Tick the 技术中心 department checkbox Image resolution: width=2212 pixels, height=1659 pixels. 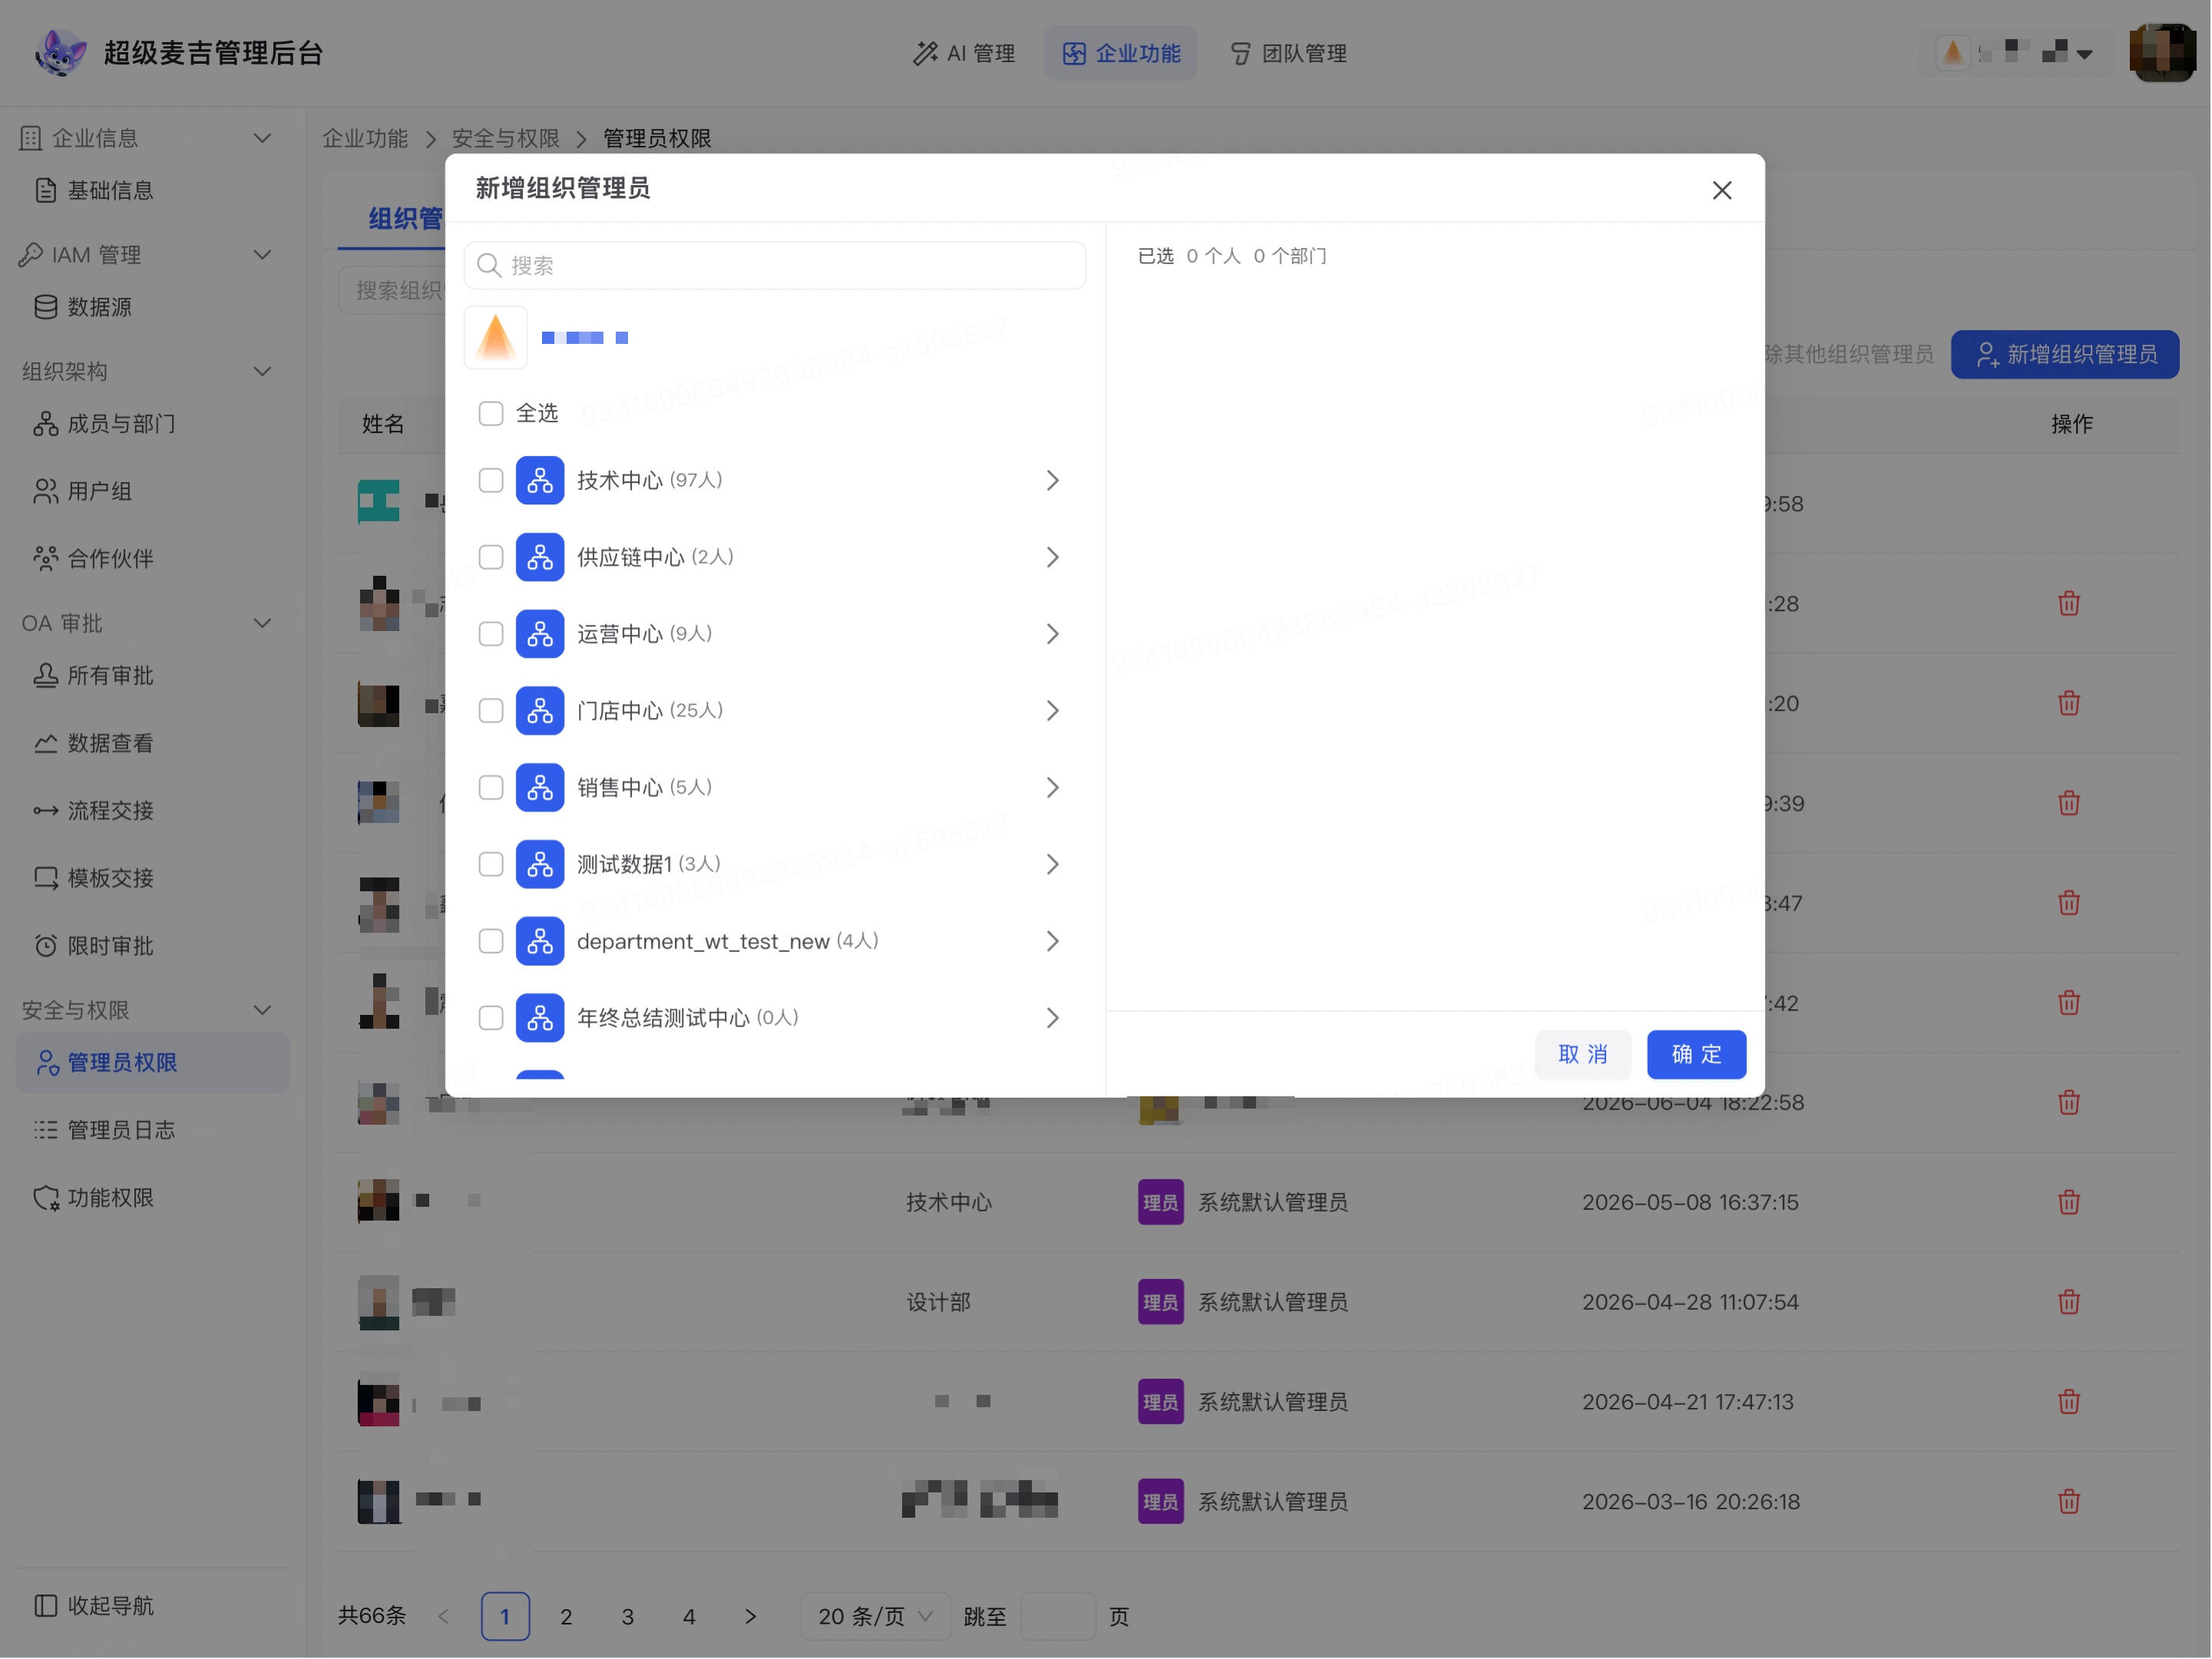pos(490,480)
